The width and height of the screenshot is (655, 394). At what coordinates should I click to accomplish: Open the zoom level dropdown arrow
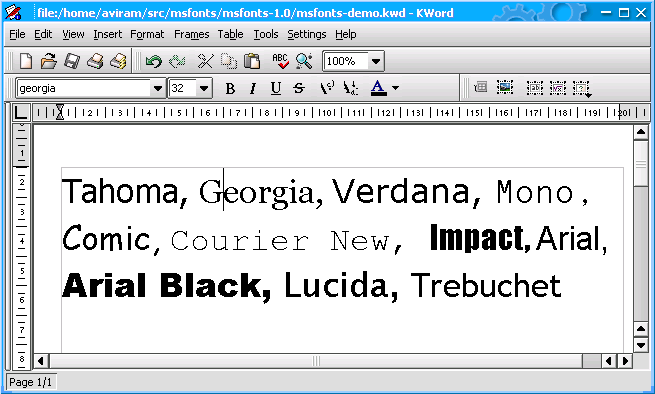click(x=376, y=61)
